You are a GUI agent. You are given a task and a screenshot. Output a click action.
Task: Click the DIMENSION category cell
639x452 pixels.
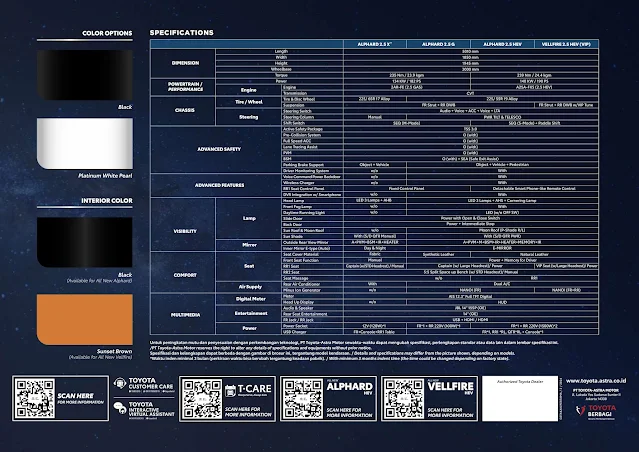pos(183,63)
